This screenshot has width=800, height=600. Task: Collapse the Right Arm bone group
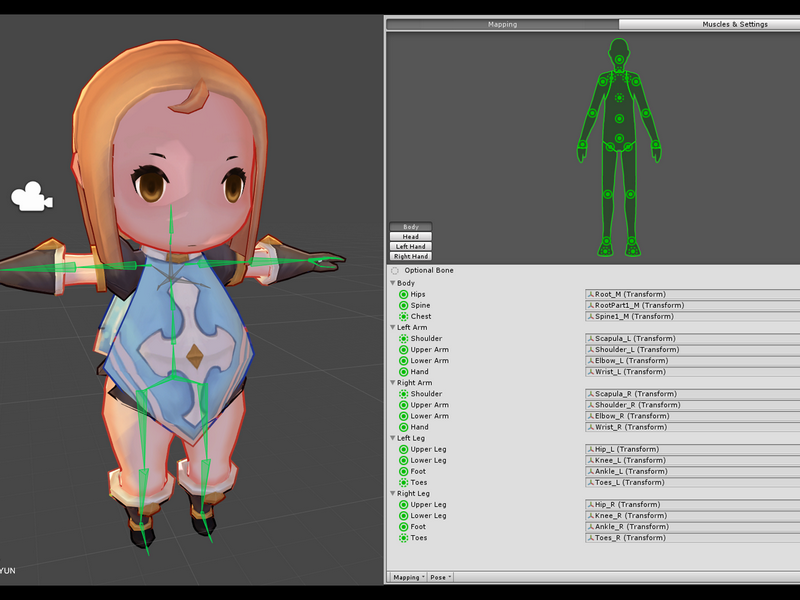click(x=393, y=383)
